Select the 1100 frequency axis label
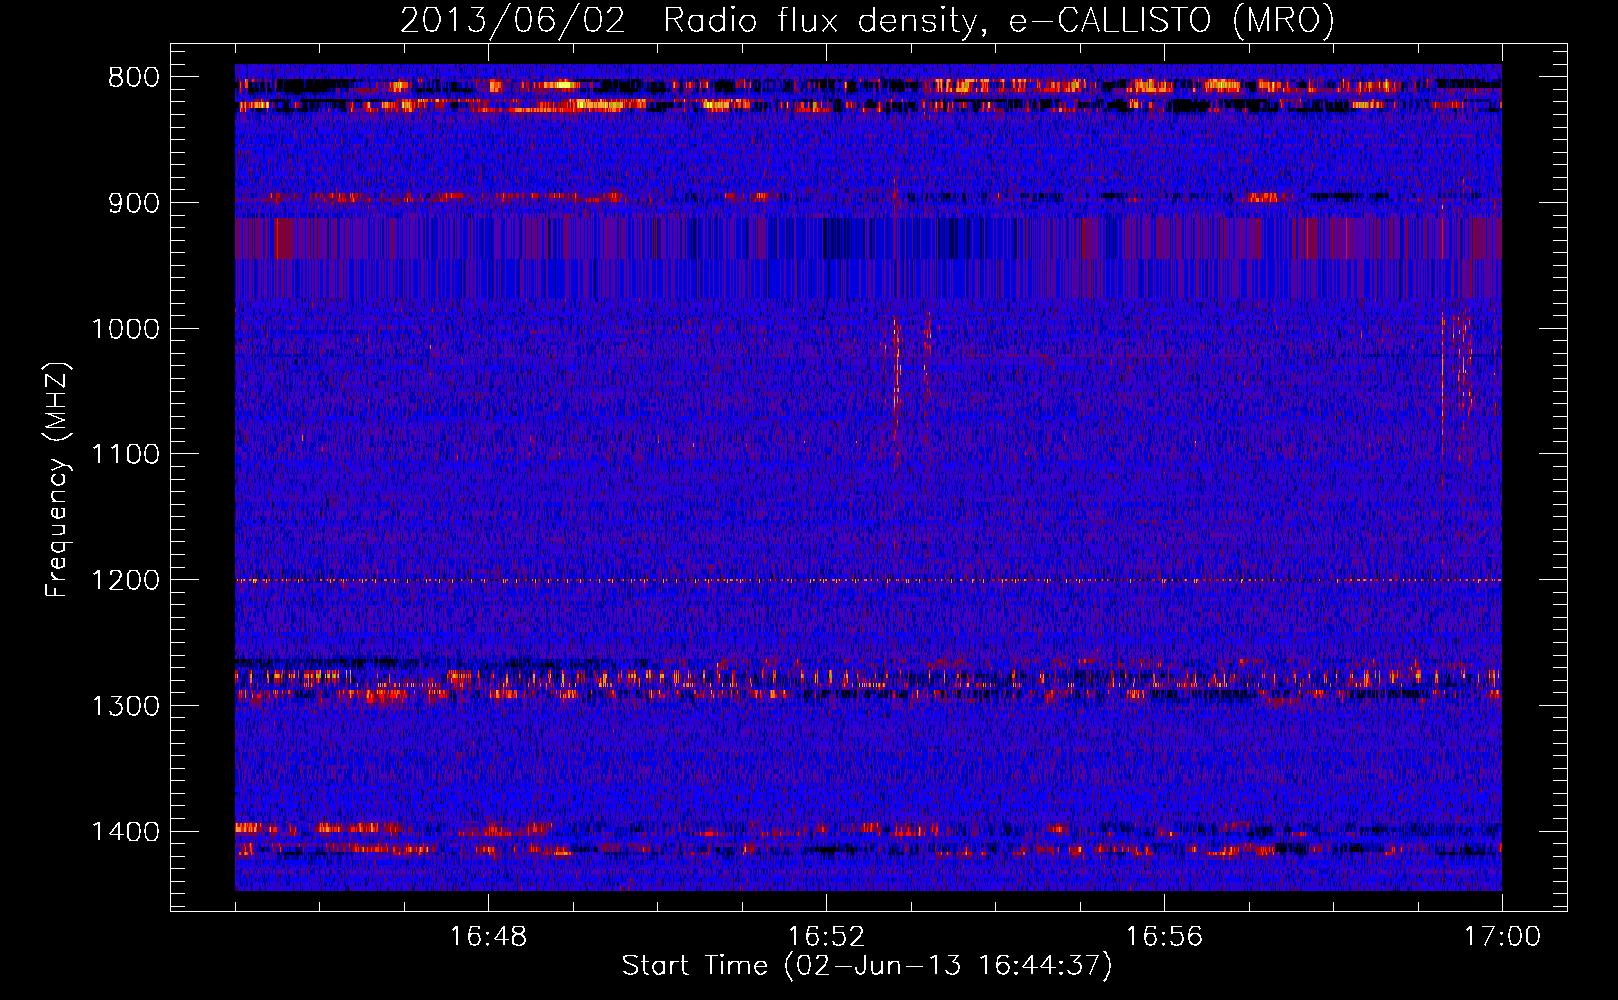Image resolution: width=1618 pixels, height=1000 pixels. coord(125,455)
